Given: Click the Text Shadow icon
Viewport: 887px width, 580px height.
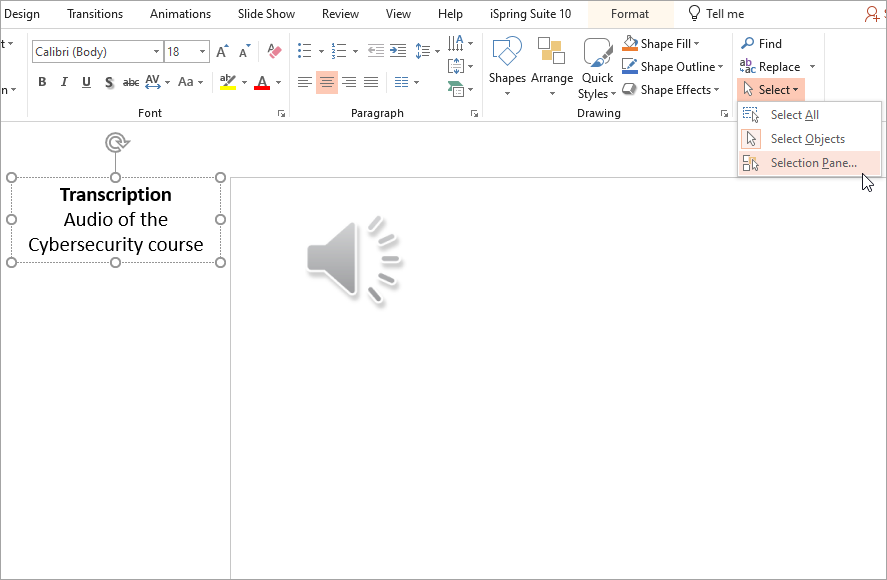Looking at the screenshot, I should point(108,82).
